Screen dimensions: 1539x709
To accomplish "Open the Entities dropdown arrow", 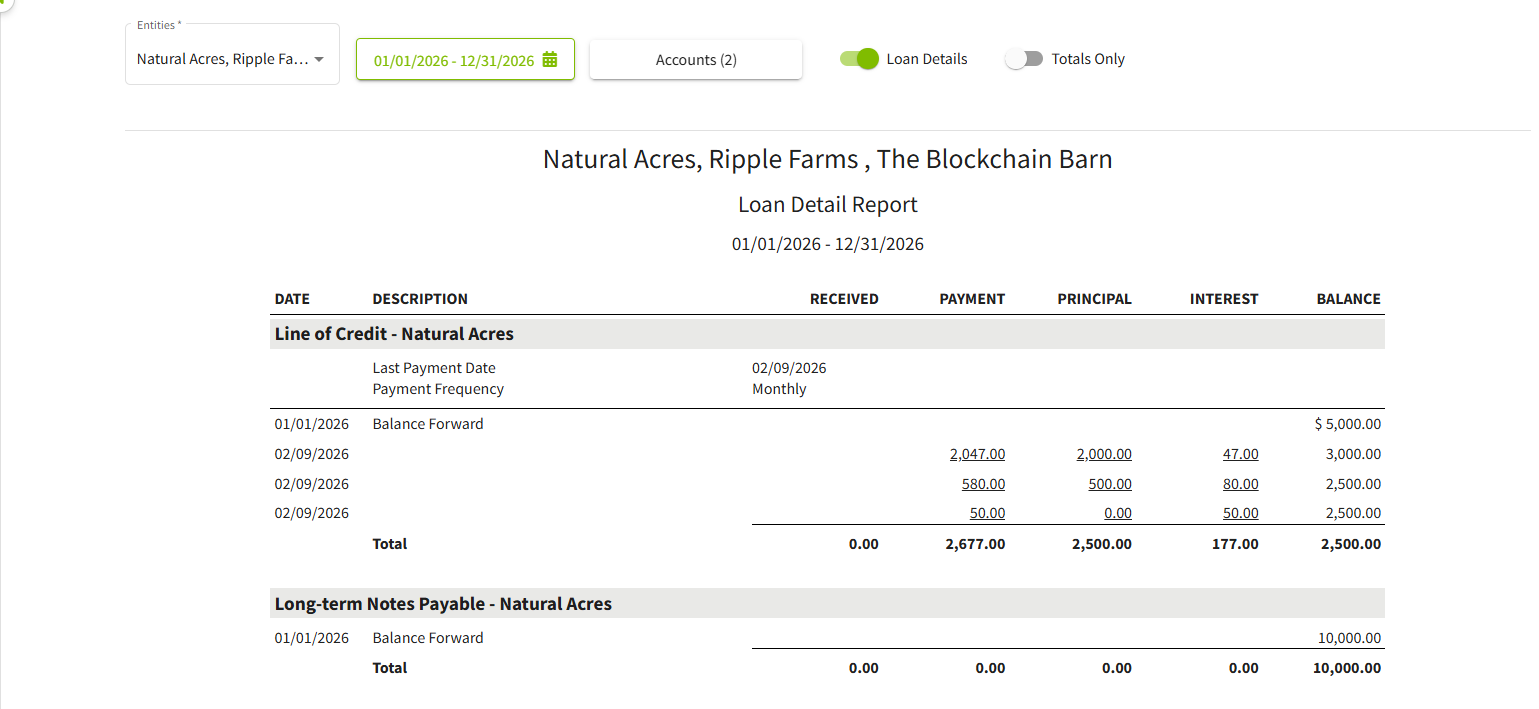I will click(x=319, y=60).
